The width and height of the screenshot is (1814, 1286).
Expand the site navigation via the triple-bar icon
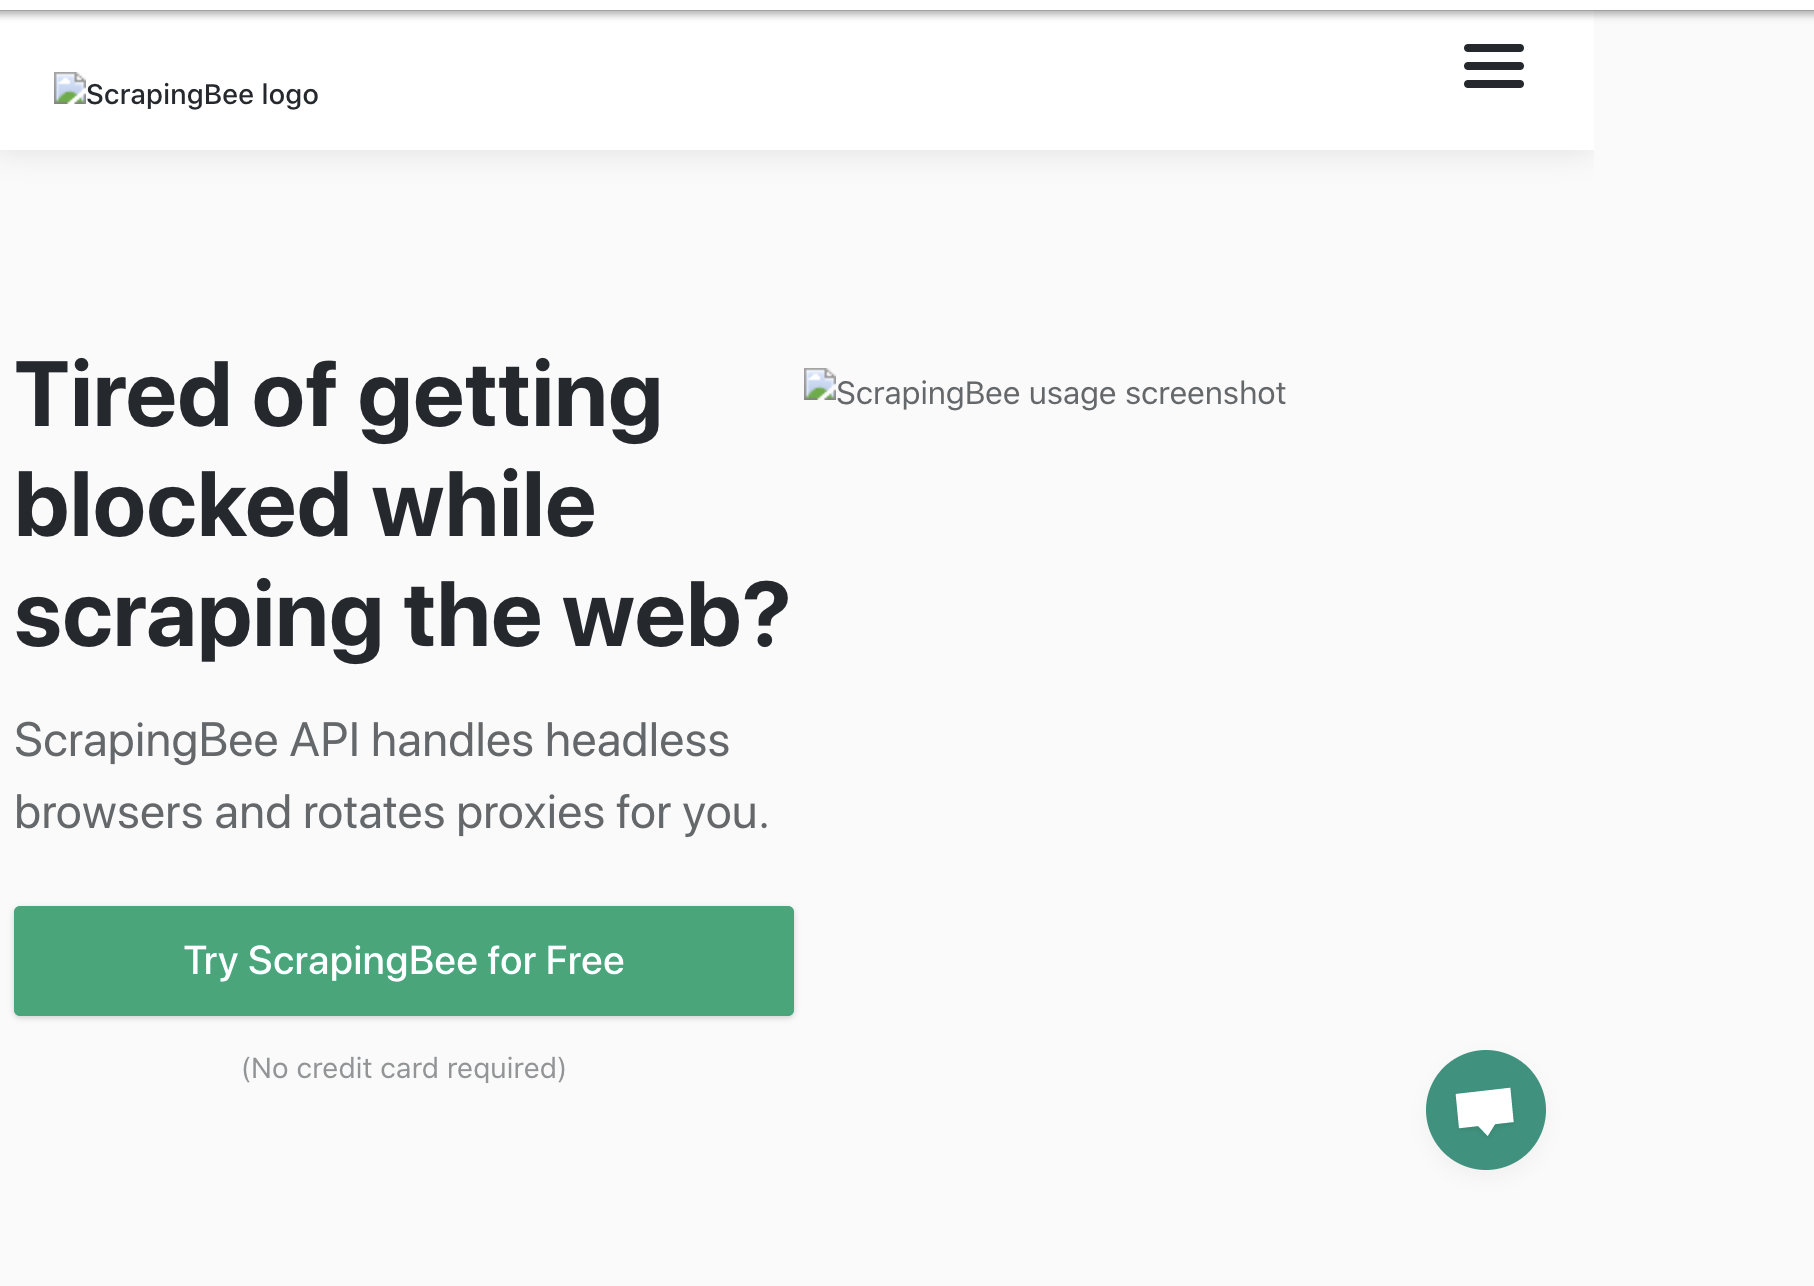[1494, 66]
